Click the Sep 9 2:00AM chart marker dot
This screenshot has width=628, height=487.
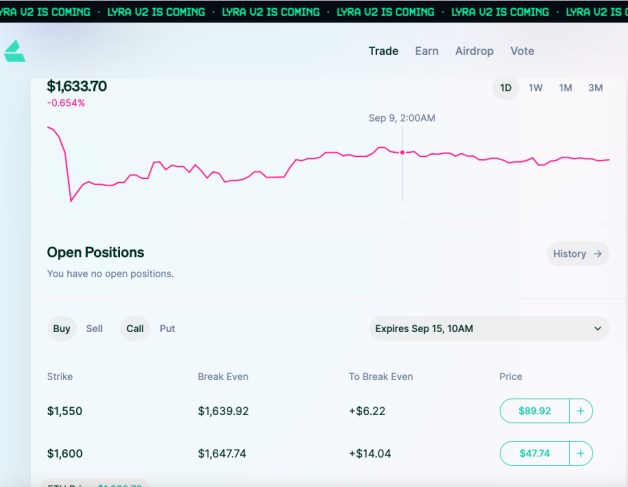click(x=403, y=152)
